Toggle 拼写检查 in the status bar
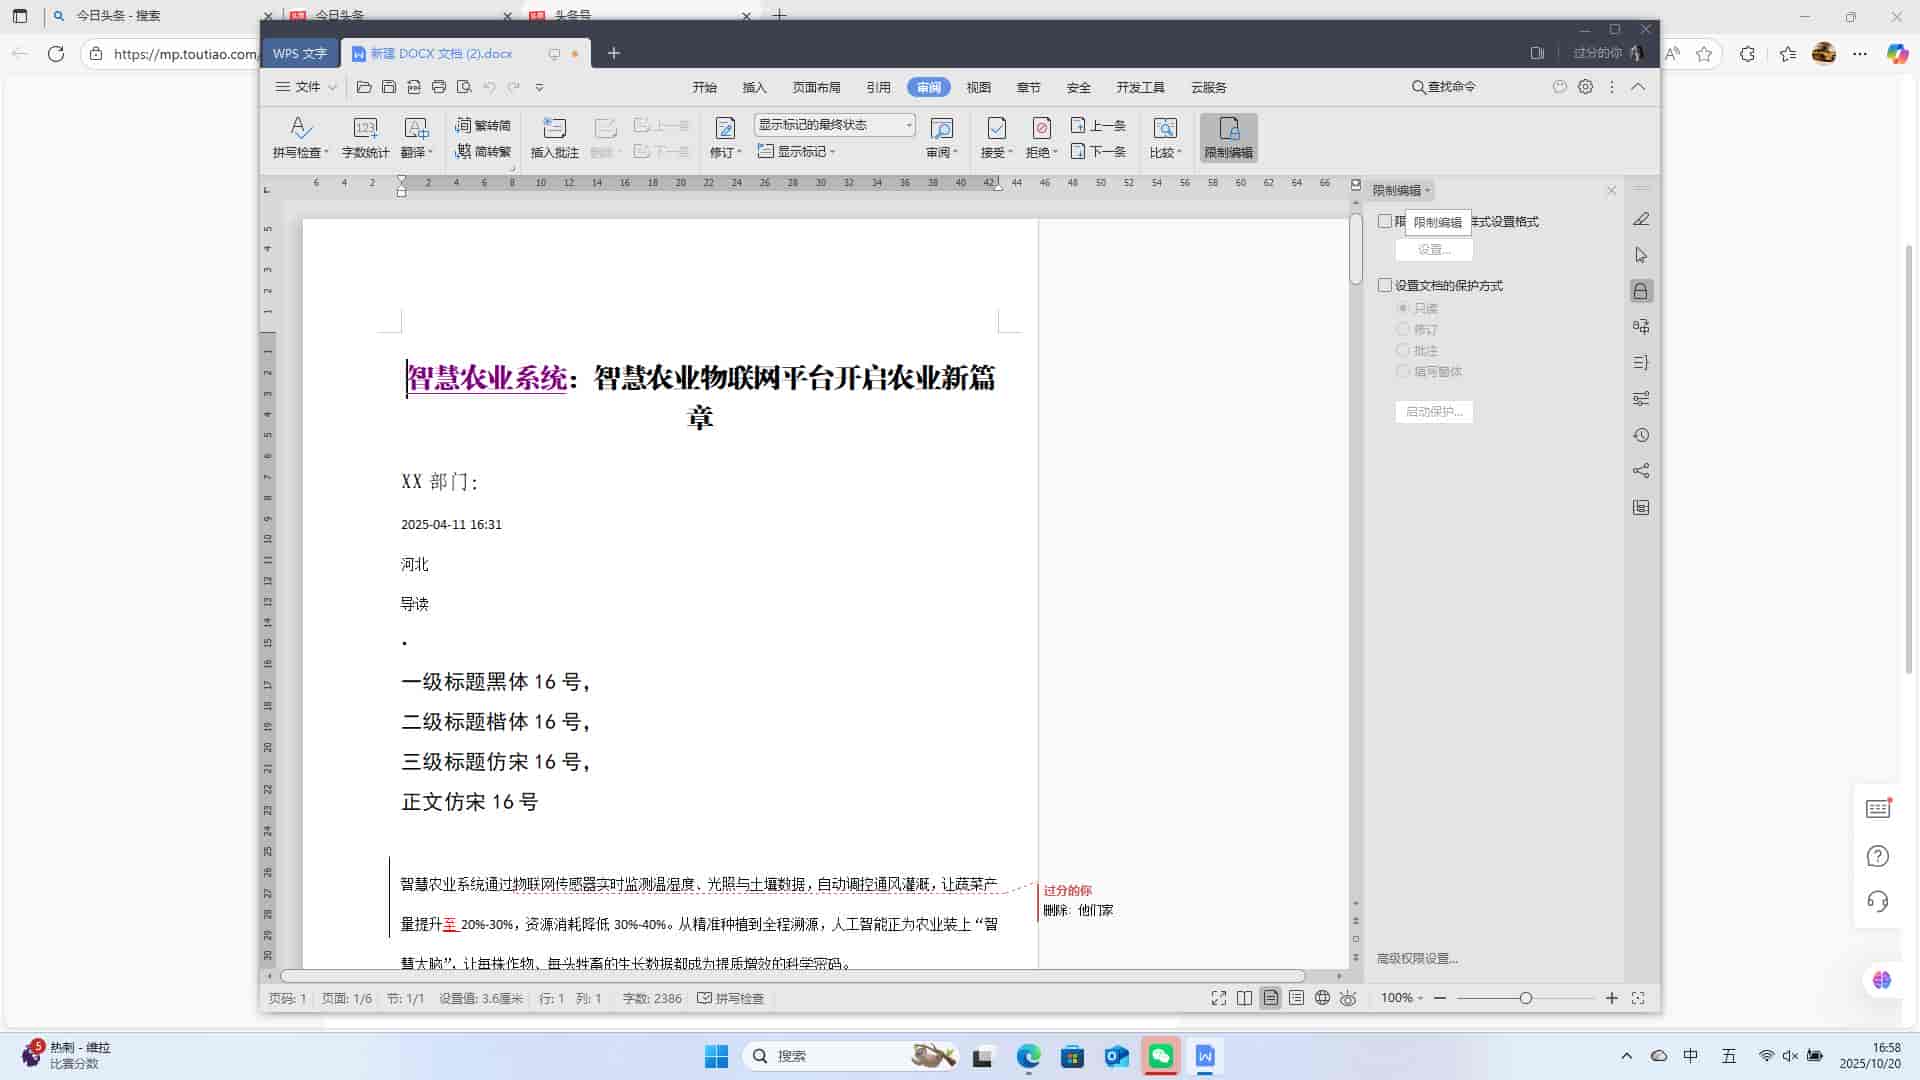 pyautogui.click(x=731, y=998)
